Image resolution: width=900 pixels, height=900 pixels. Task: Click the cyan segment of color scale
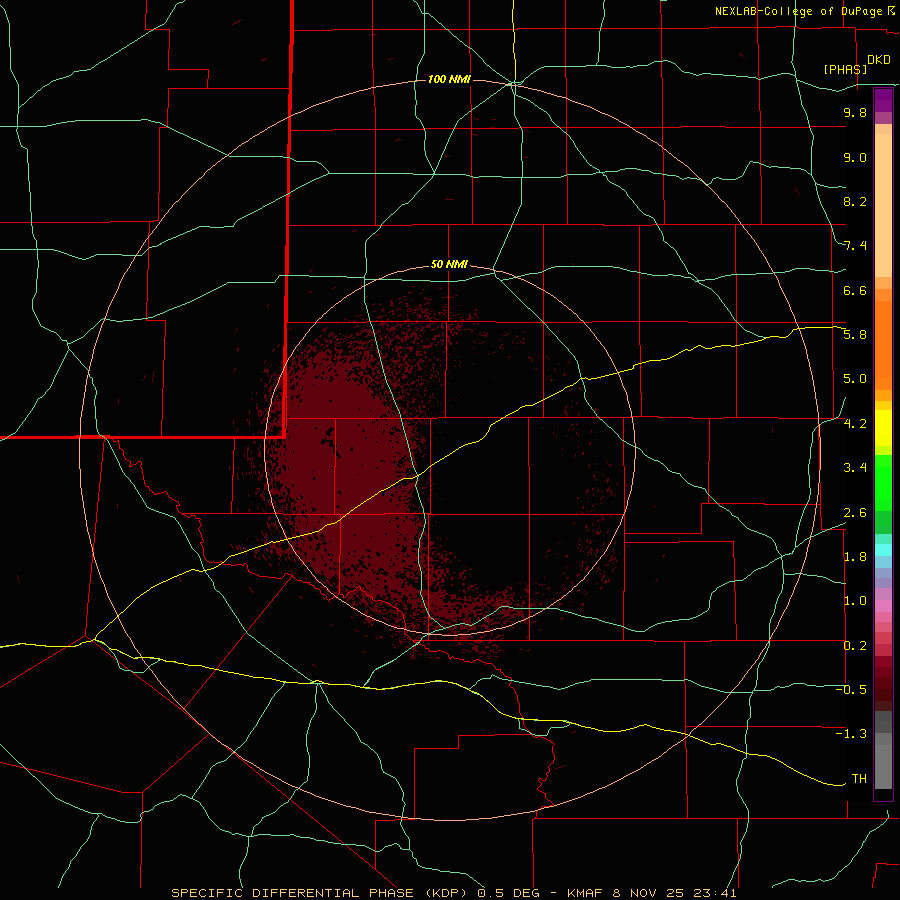pos(883,550)
